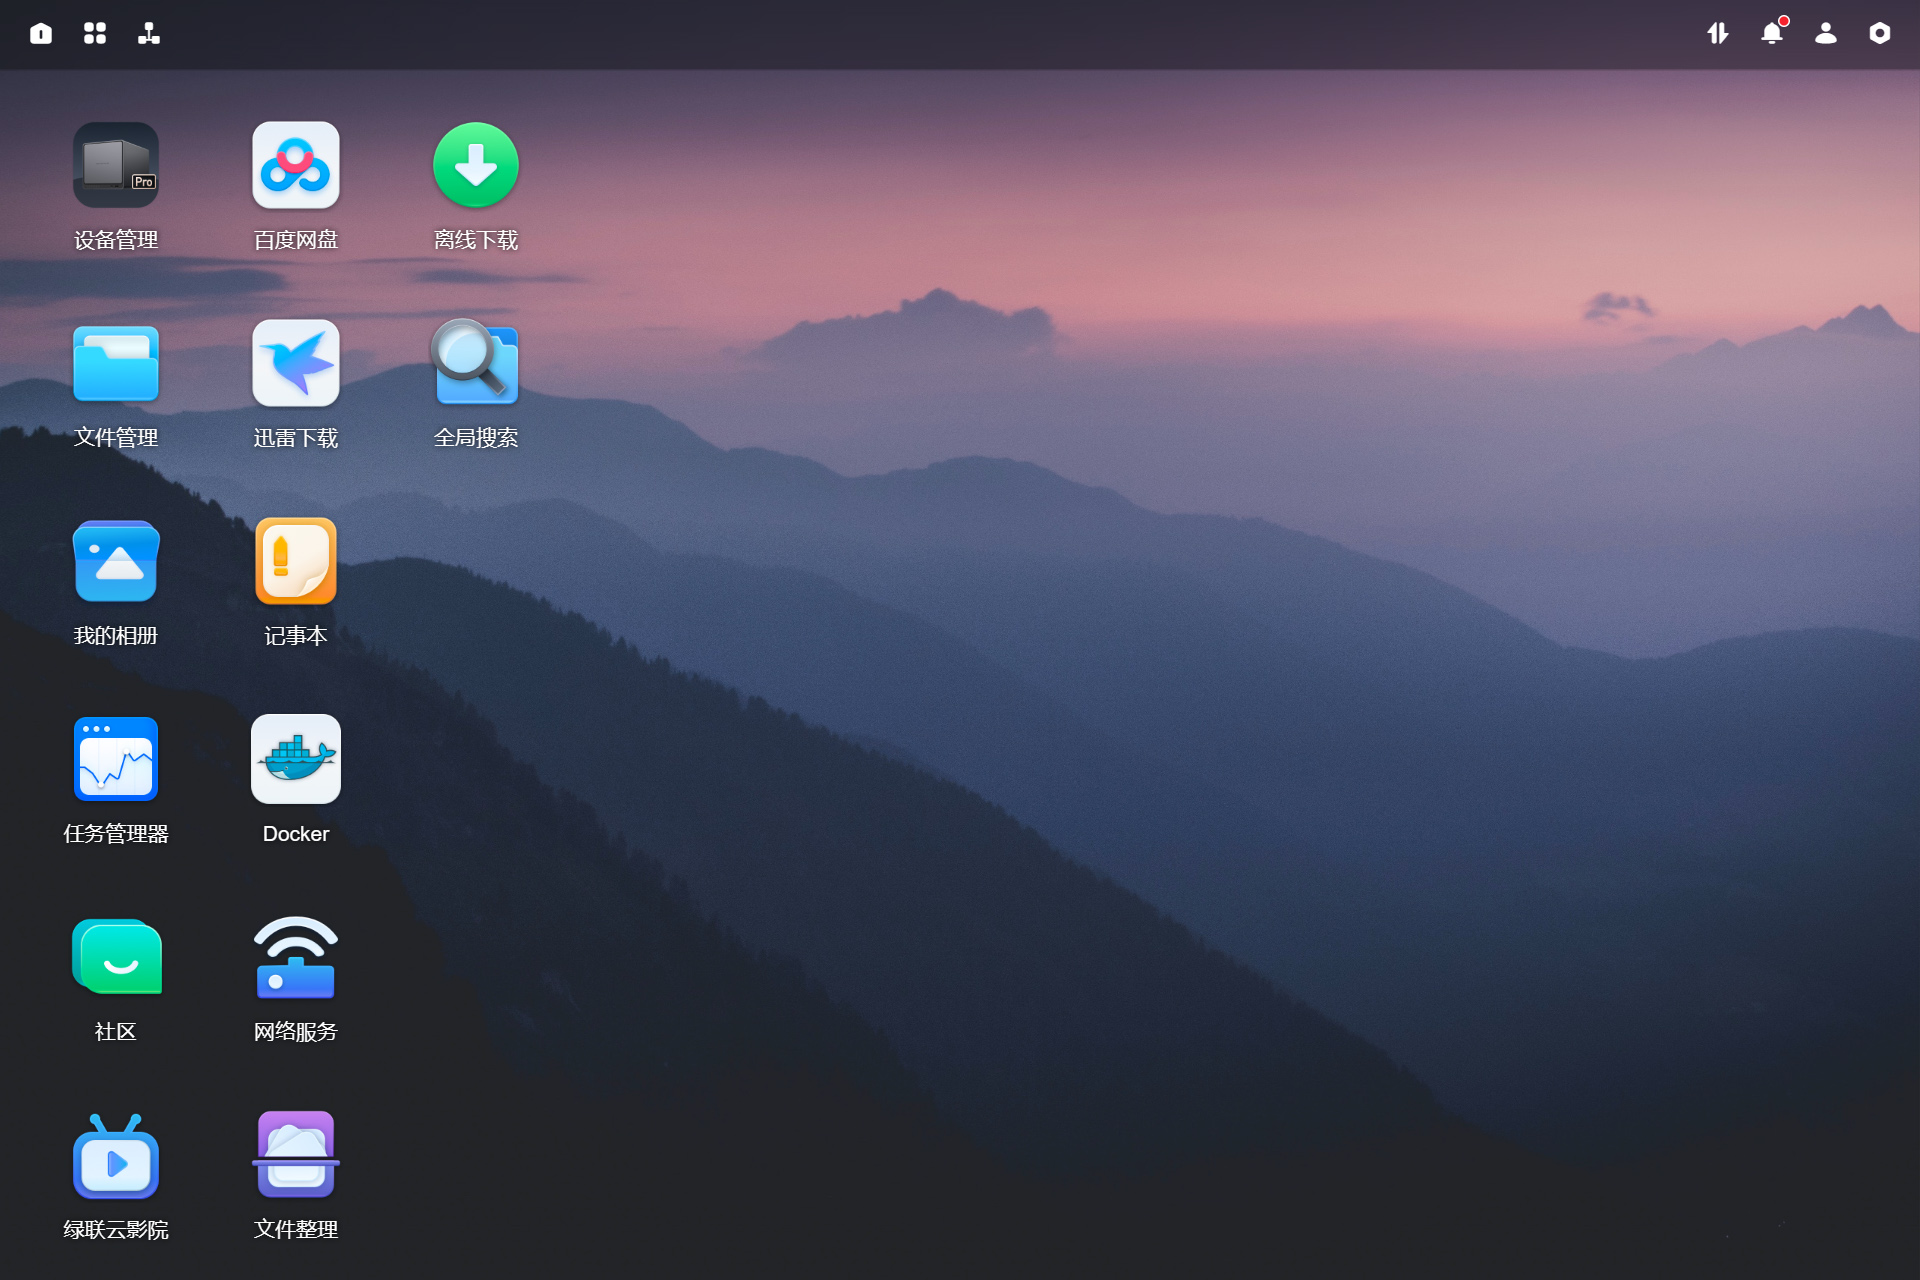The width and height of the screenshot is (1920, 1280).
Task: Open the 社区 community app
Action: tap(116, 958)
